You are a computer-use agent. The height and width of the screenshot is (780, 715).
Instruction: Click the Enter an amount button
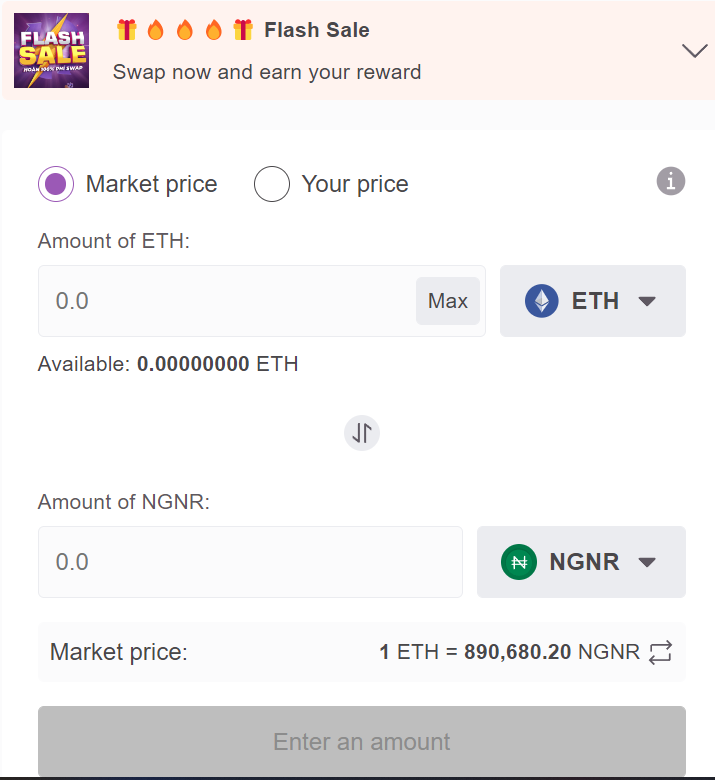click(362, 741)
